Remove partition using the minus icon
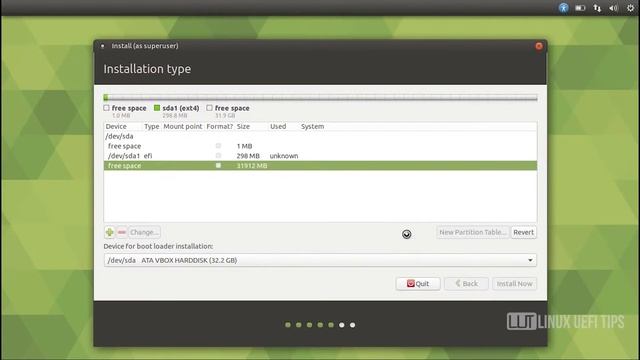The width and height of the screenshot is (640, 360). click(122, 232)
